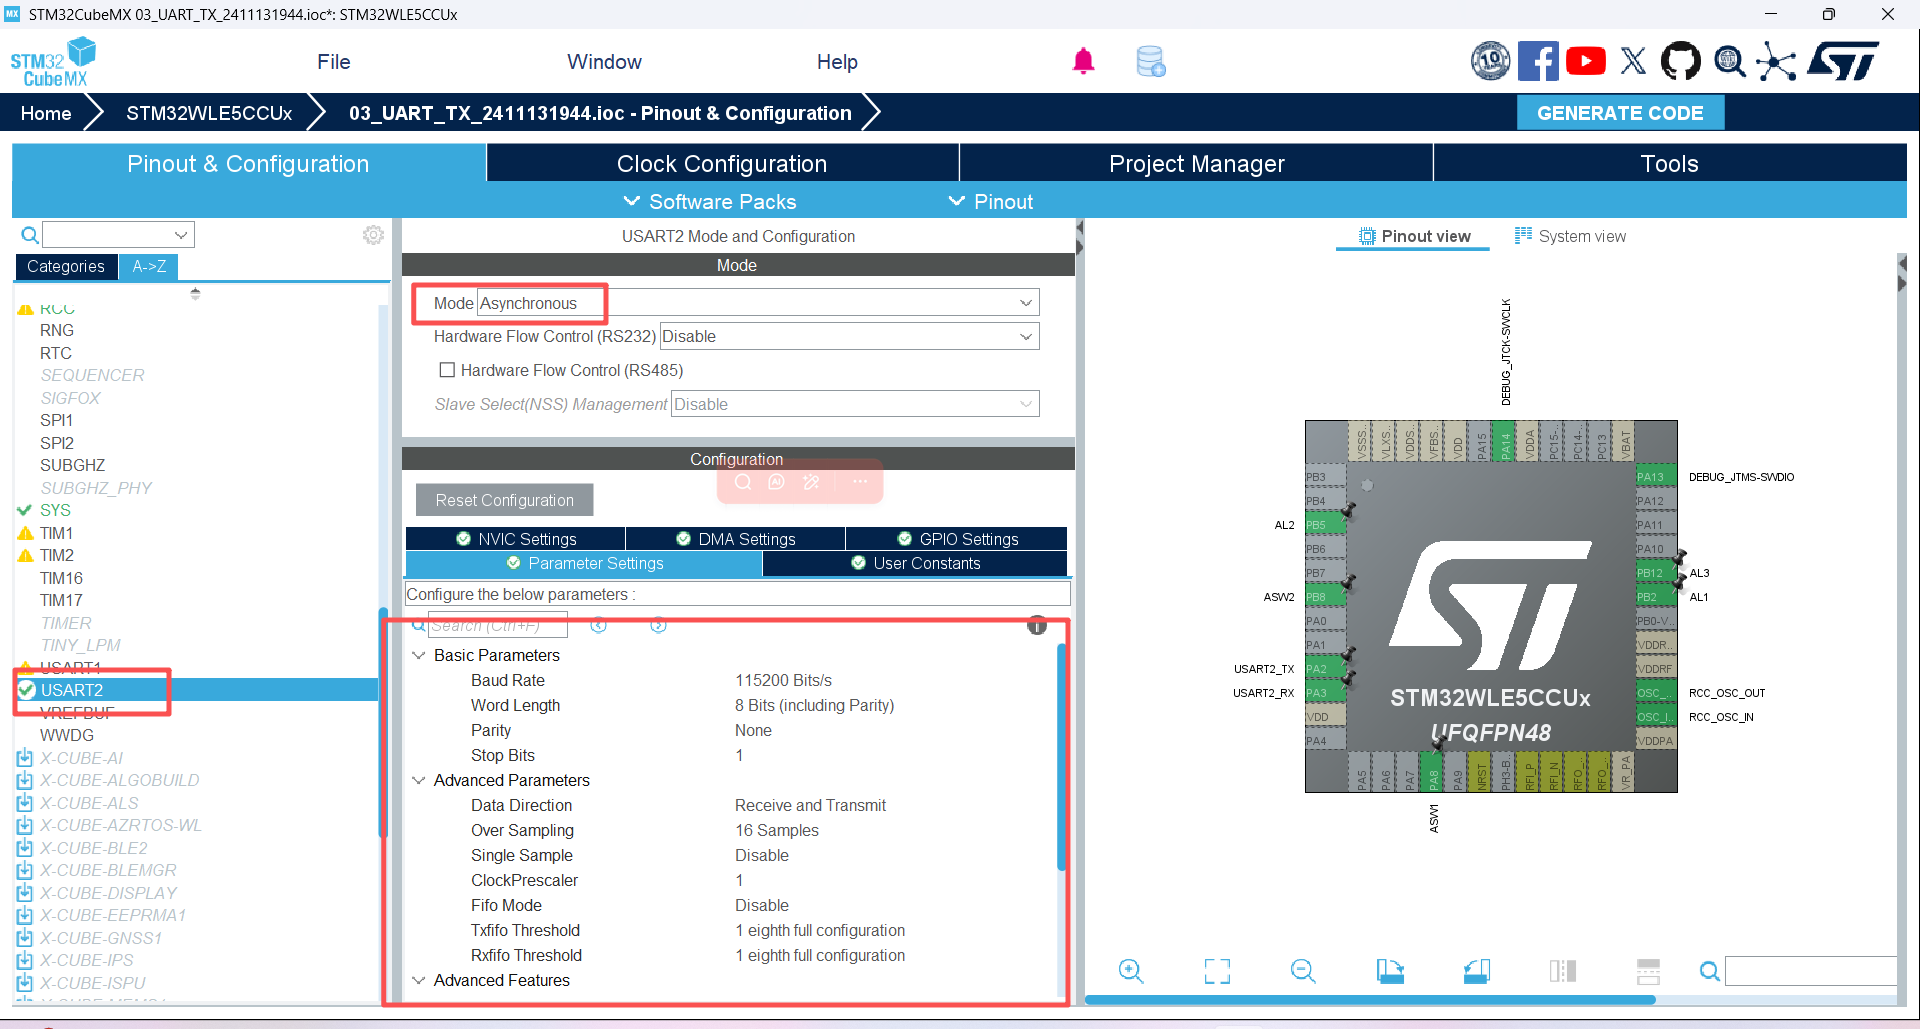Enable Hardware Flow Control (RS485) checkbox
1920x1029 pixels.
(447, 370)
